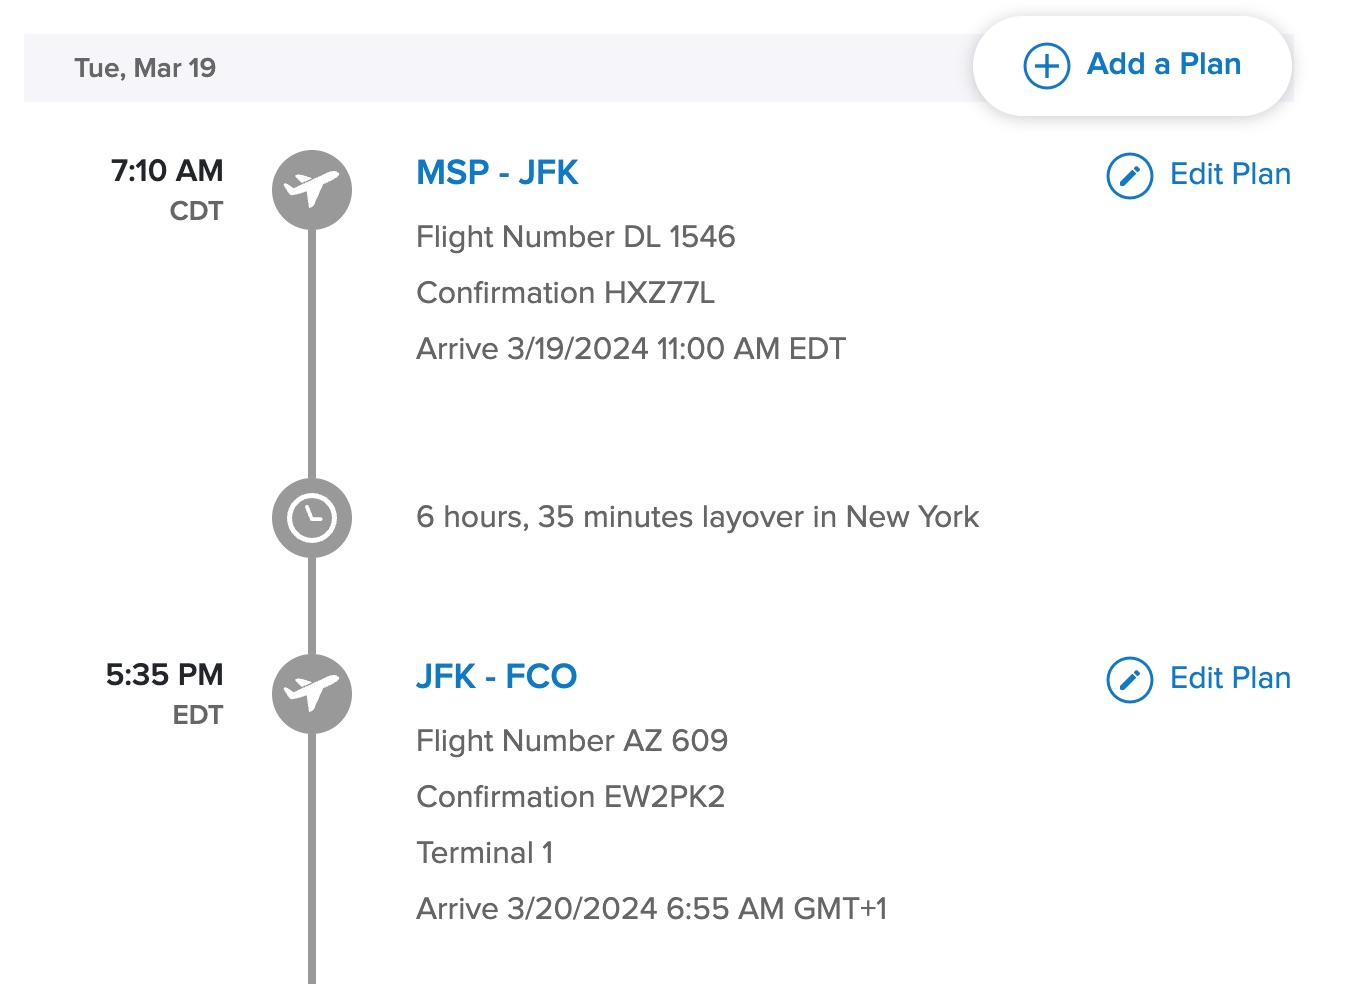The height and width of the screenshot is (984, 1372).
Task: Select the airplane icon for the JFK-FCO flight
Action: pos(312,694)
